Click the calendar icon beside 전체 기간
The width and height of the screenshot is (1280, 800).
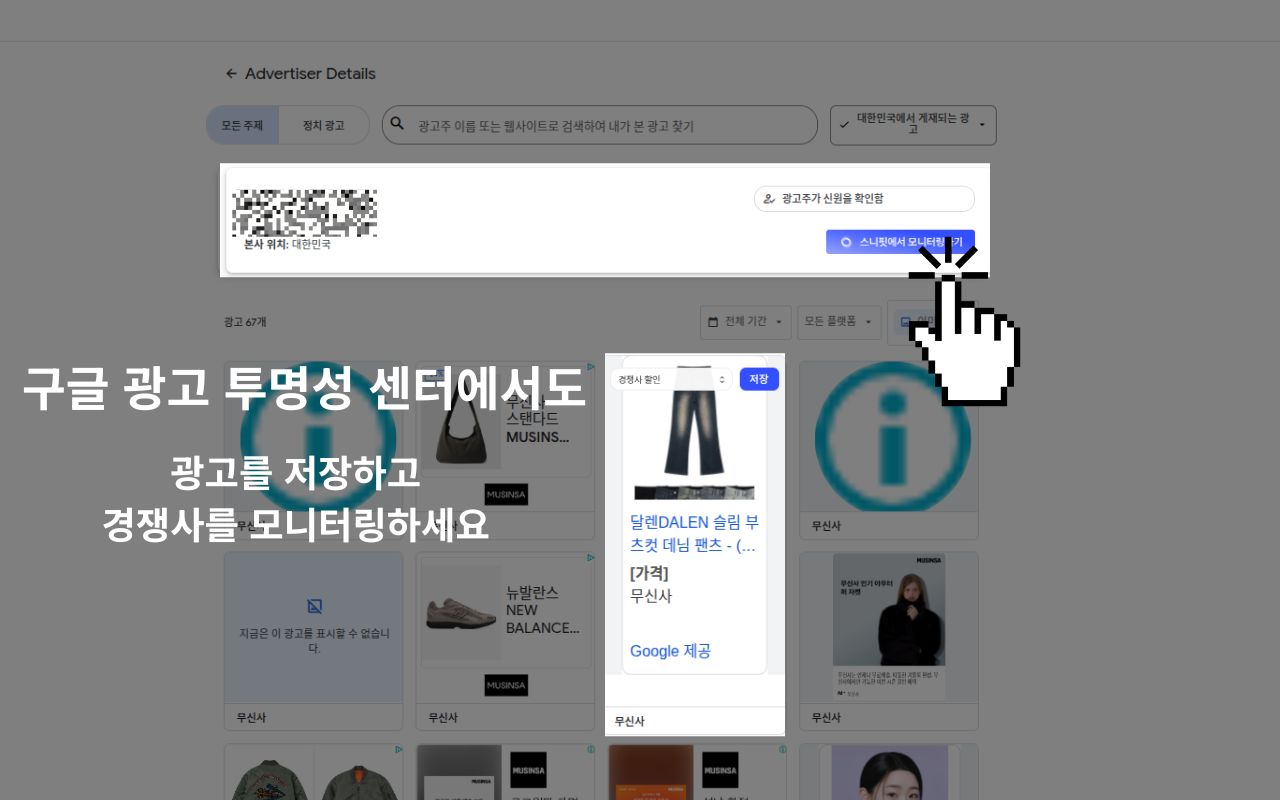(713, 322)
